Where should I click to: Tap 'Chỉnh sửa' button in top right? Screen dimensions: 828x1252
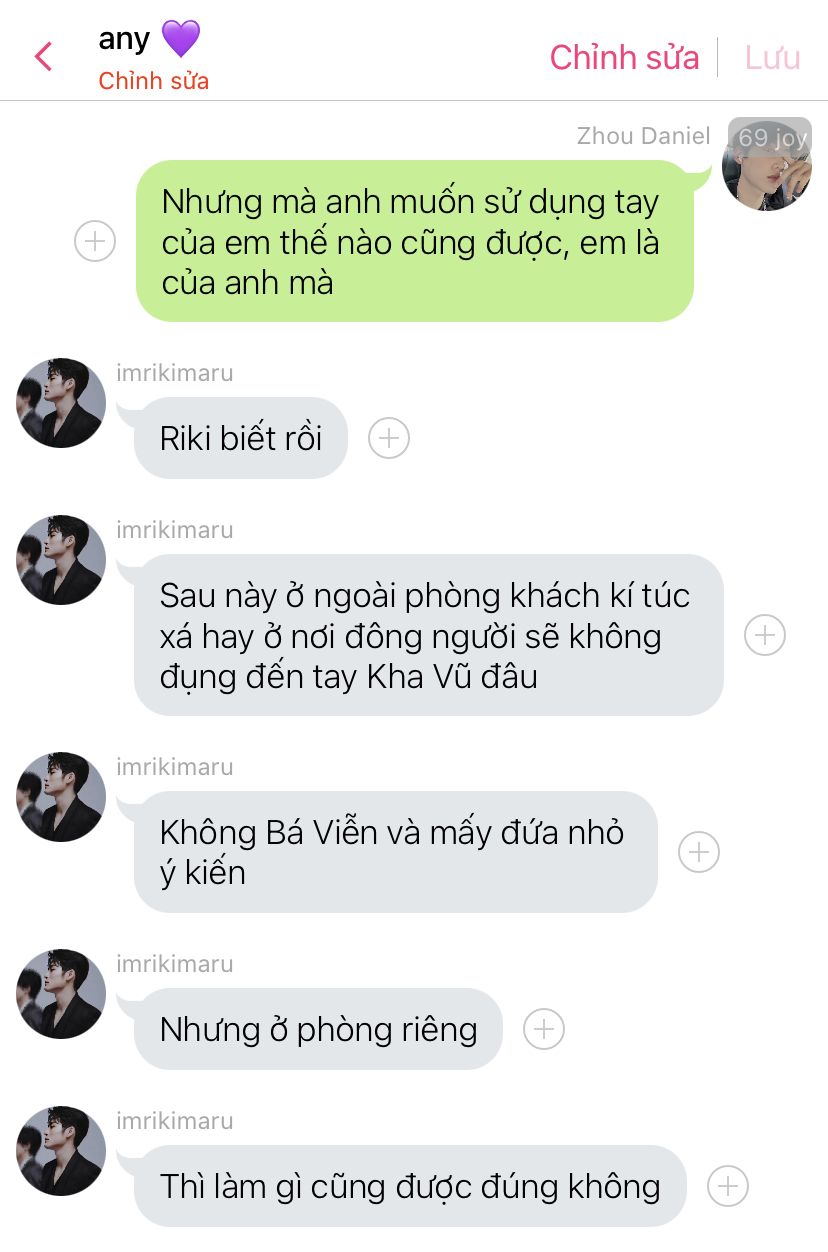624,57
